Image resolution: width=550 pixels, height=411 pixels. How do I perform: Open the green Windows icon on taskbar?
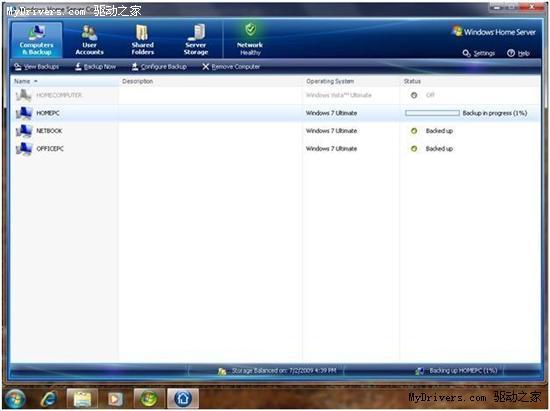149,399
